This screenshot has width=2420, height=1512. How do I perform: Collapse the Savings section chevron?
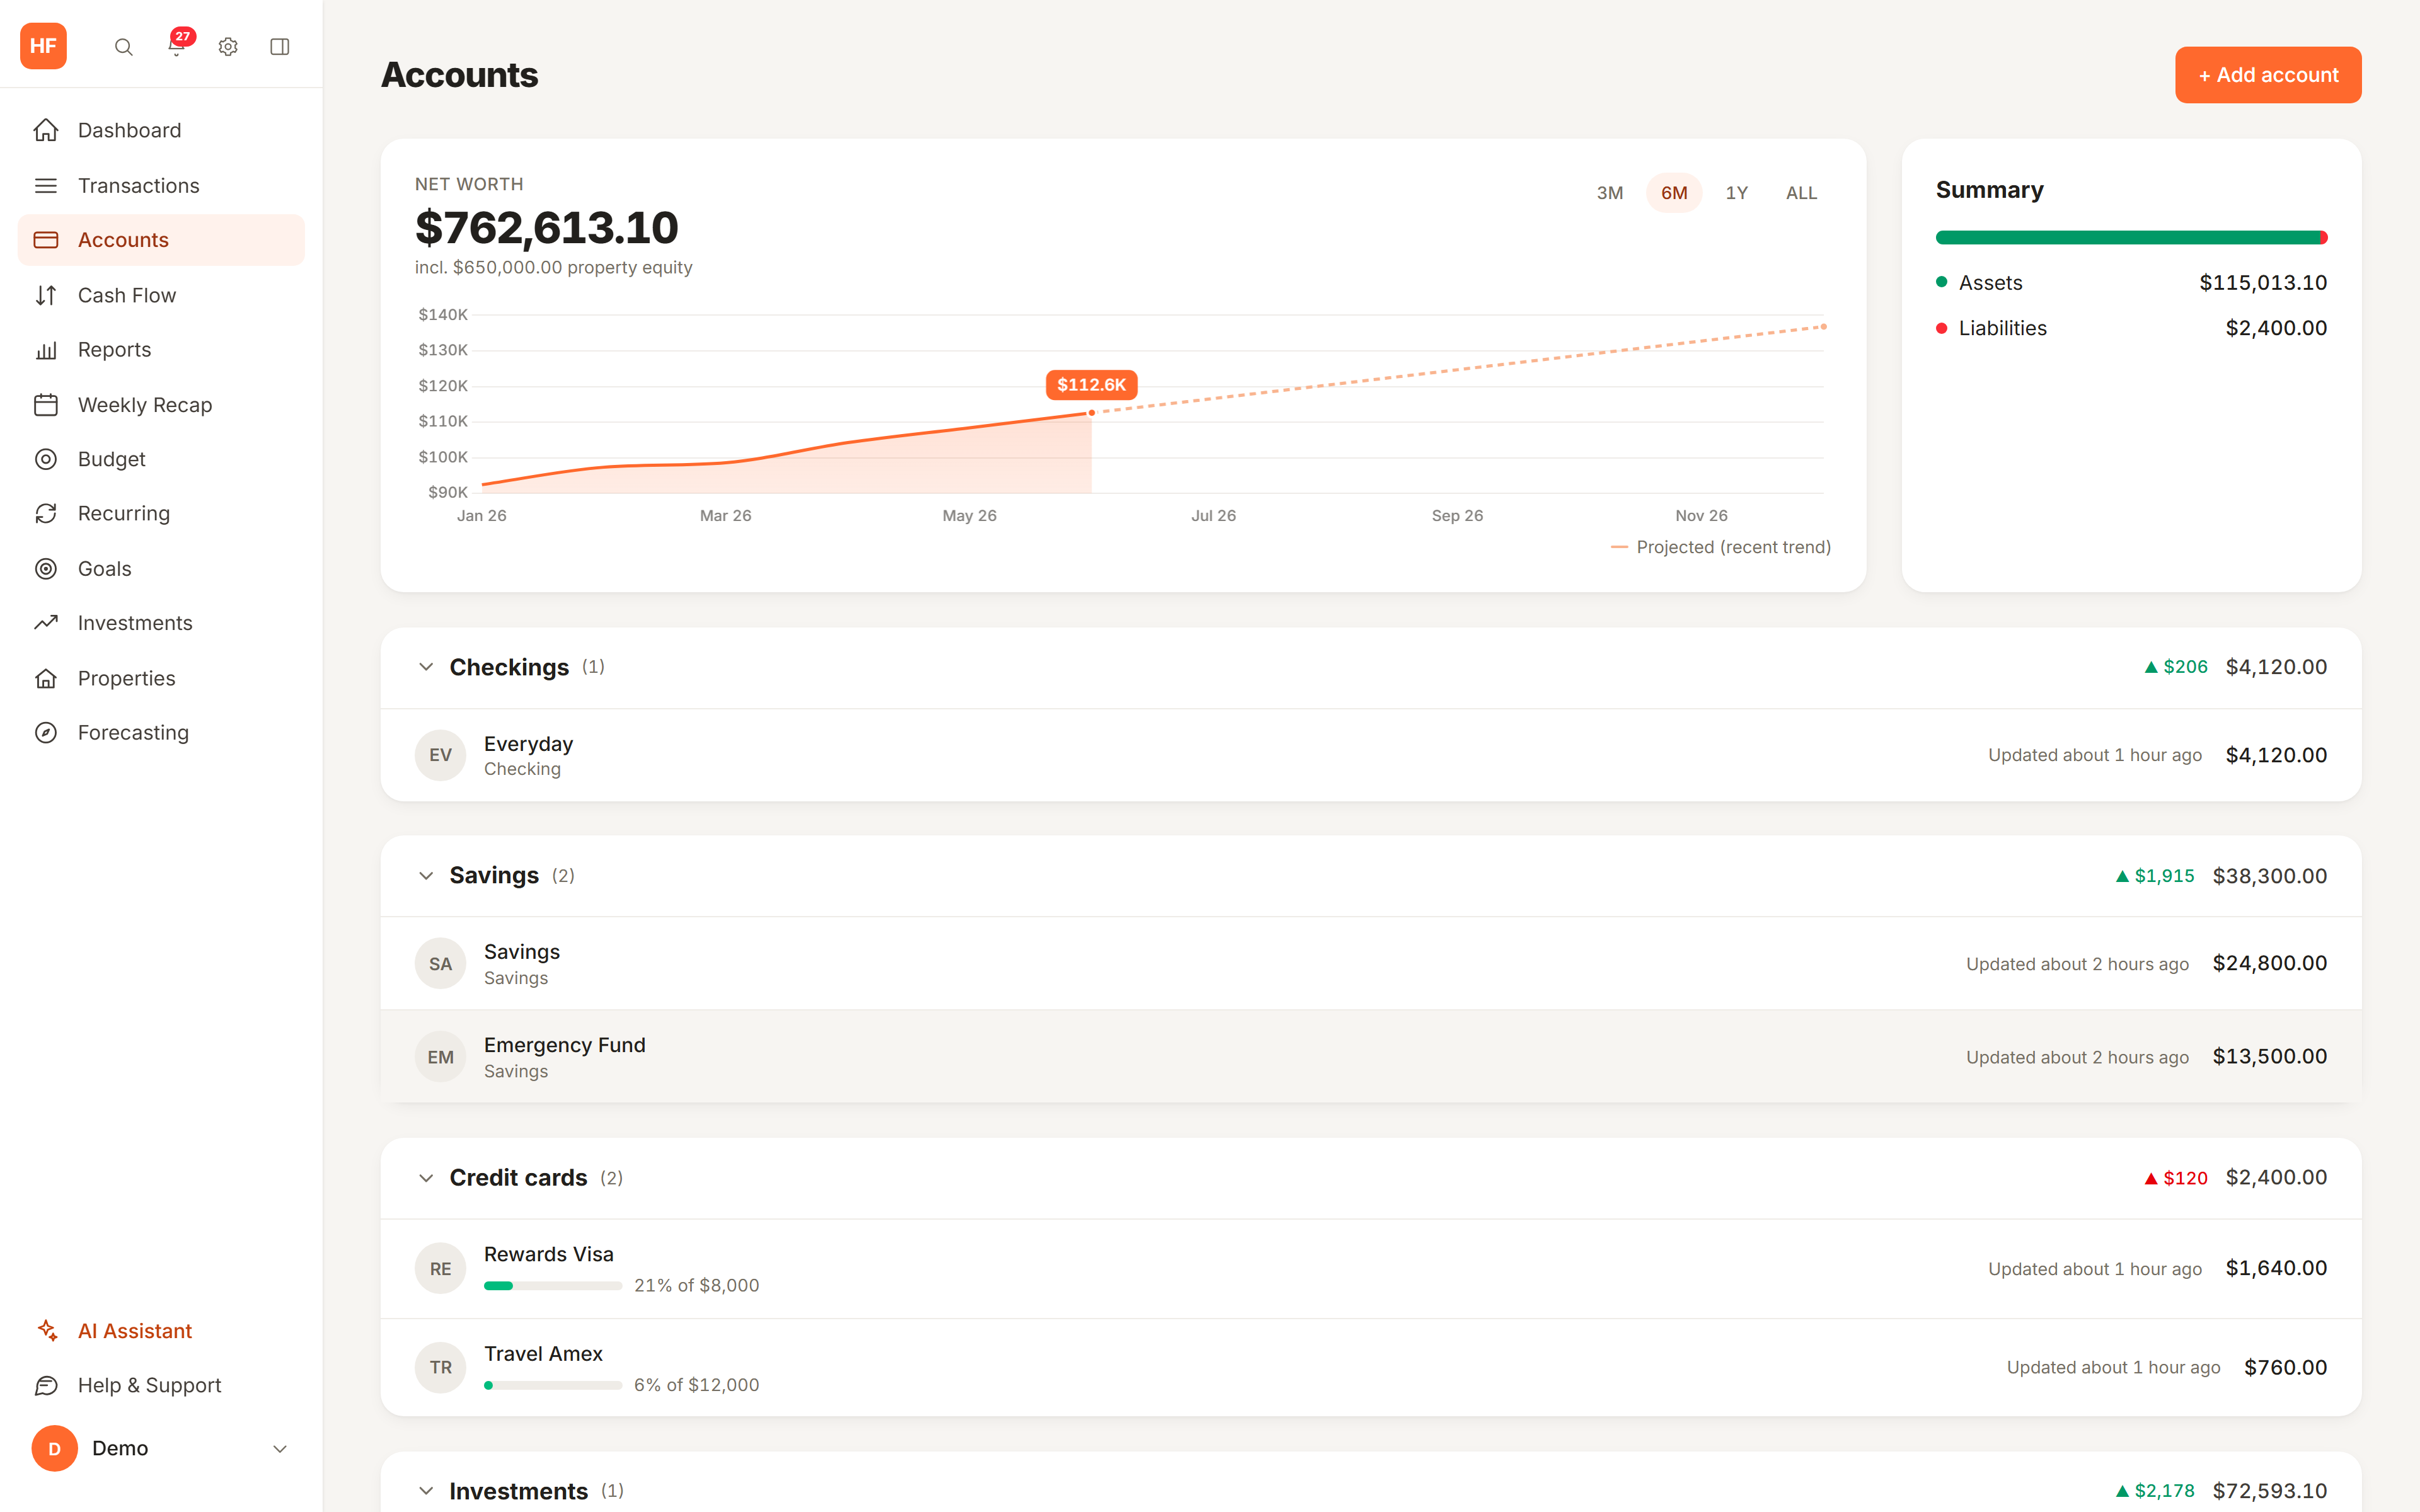[x=426, y=876]
